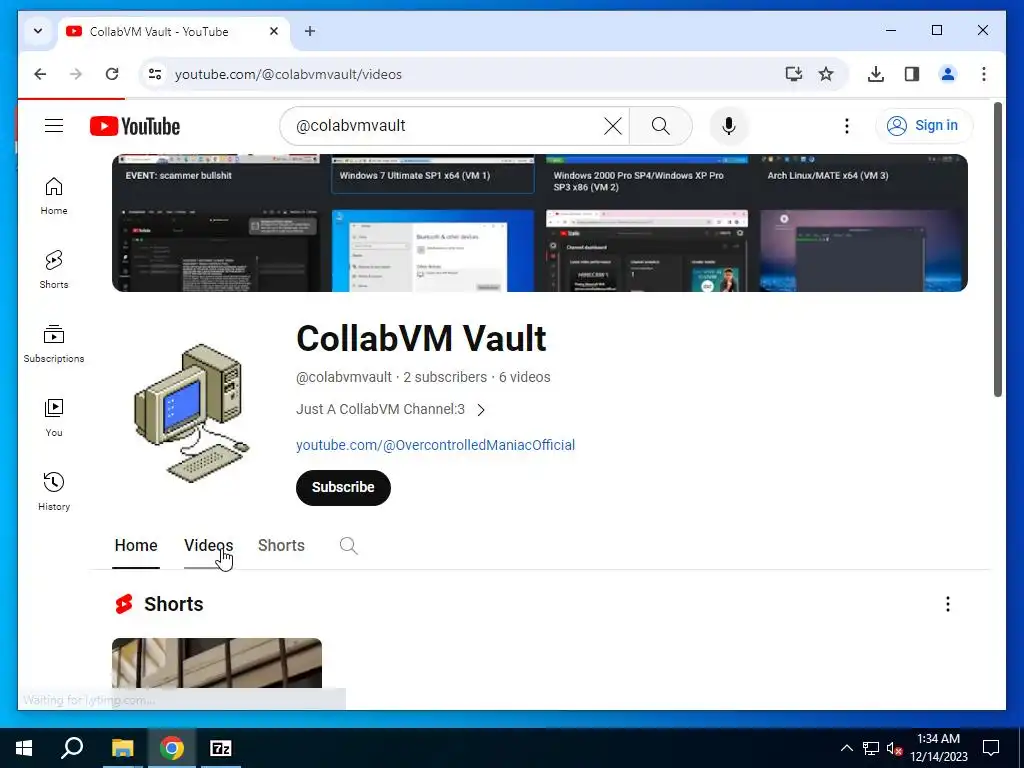1024x768 pixels.
Task: Open Subscriptions in the left sidebar
Action: pos(54,344)
